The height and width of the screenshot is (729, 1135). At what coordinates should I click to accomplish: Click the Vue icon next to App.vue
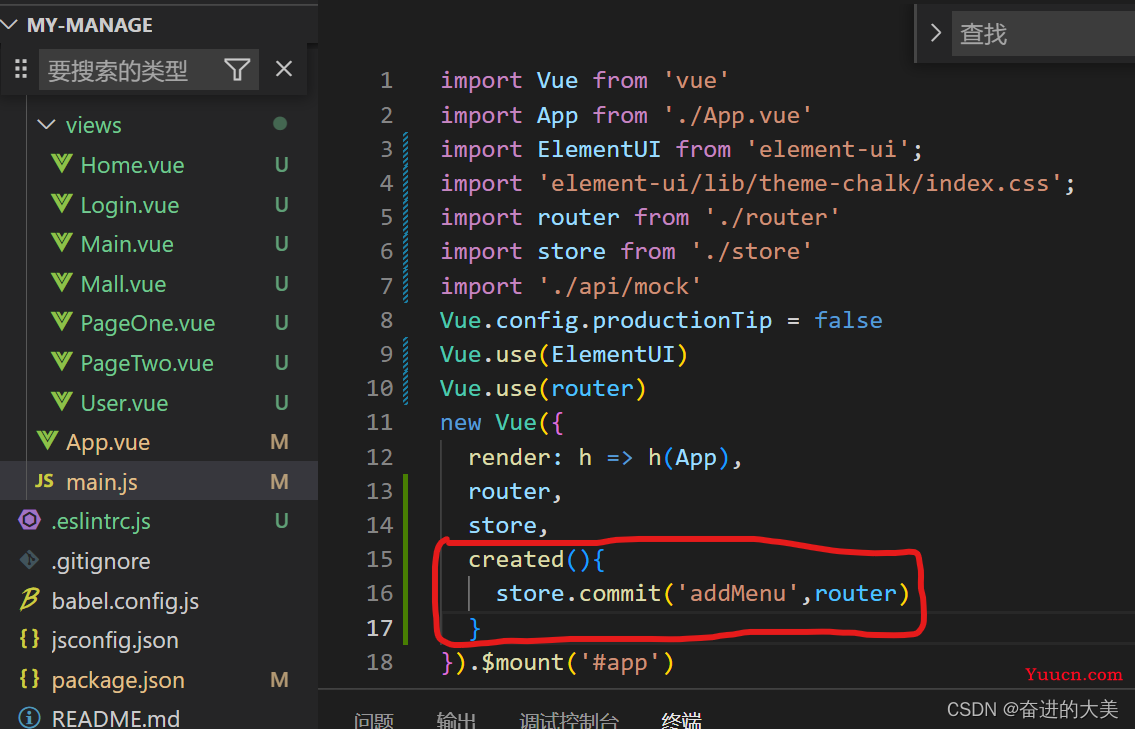48,440
